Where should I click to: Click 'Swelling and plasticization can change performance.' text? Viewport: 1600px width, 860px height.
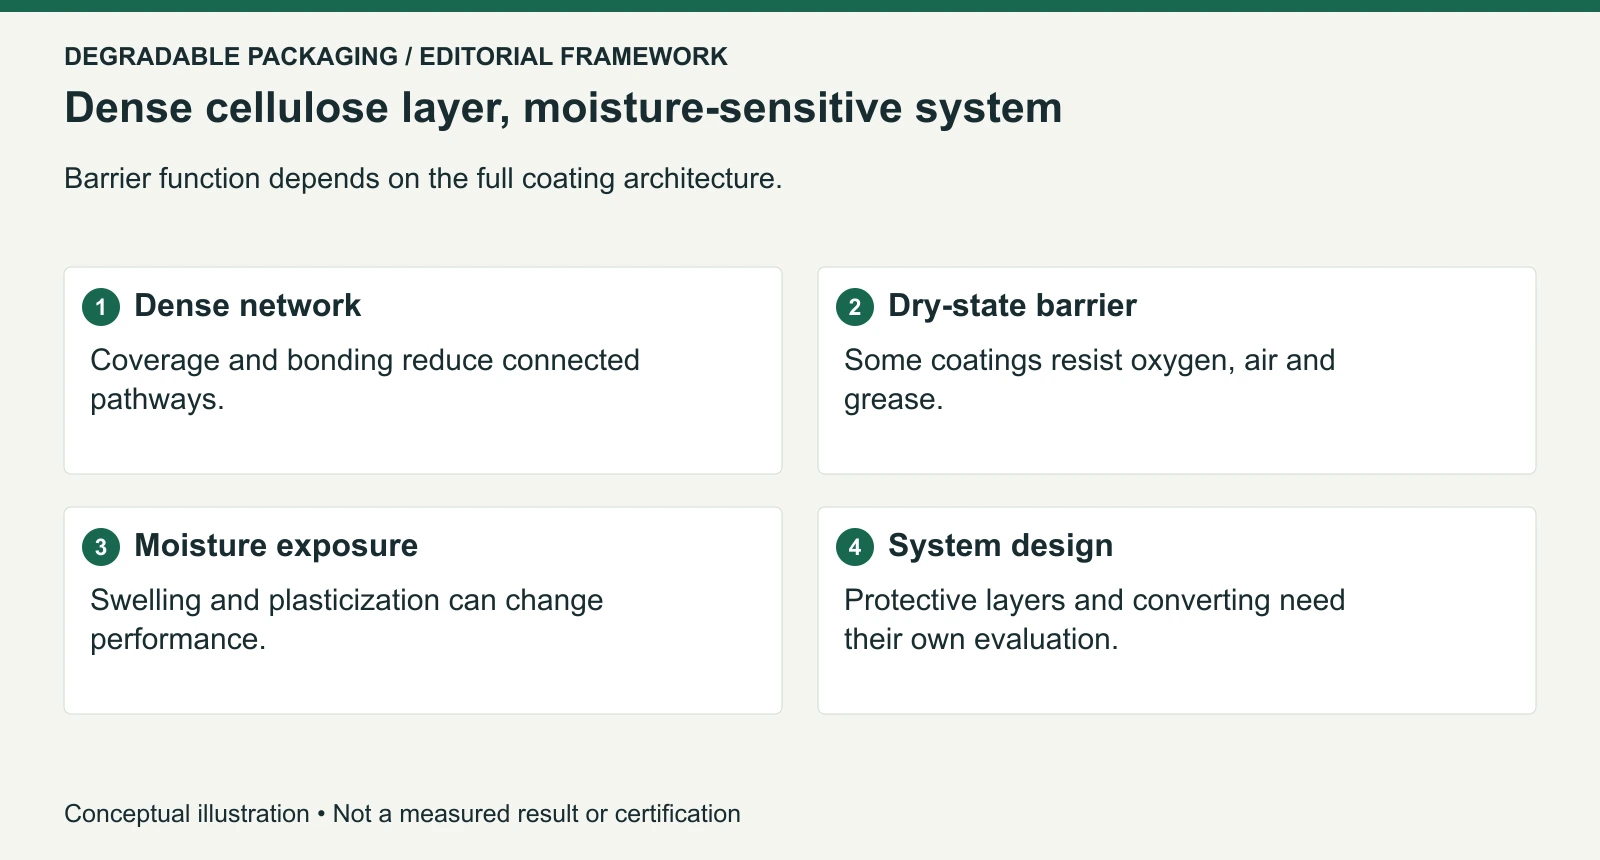click(347, 619)
